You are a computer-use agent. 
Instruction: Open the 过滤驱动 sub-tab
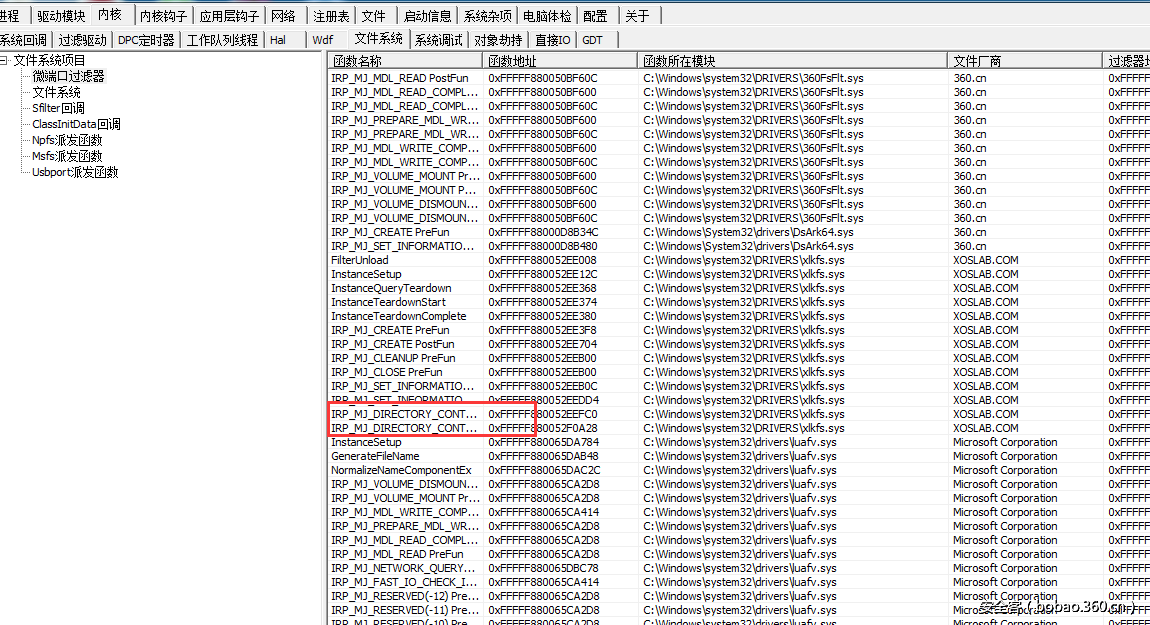[x=82, y=40]
